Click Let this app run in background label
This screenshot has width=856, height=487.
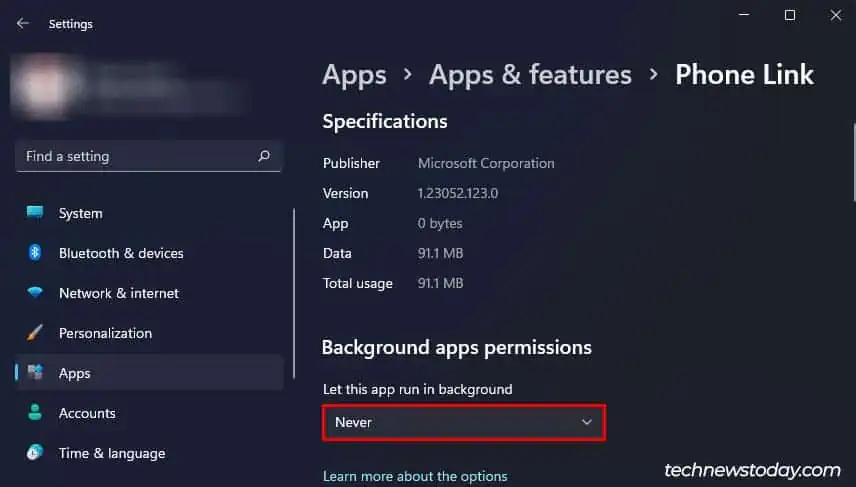click(418, 389)
